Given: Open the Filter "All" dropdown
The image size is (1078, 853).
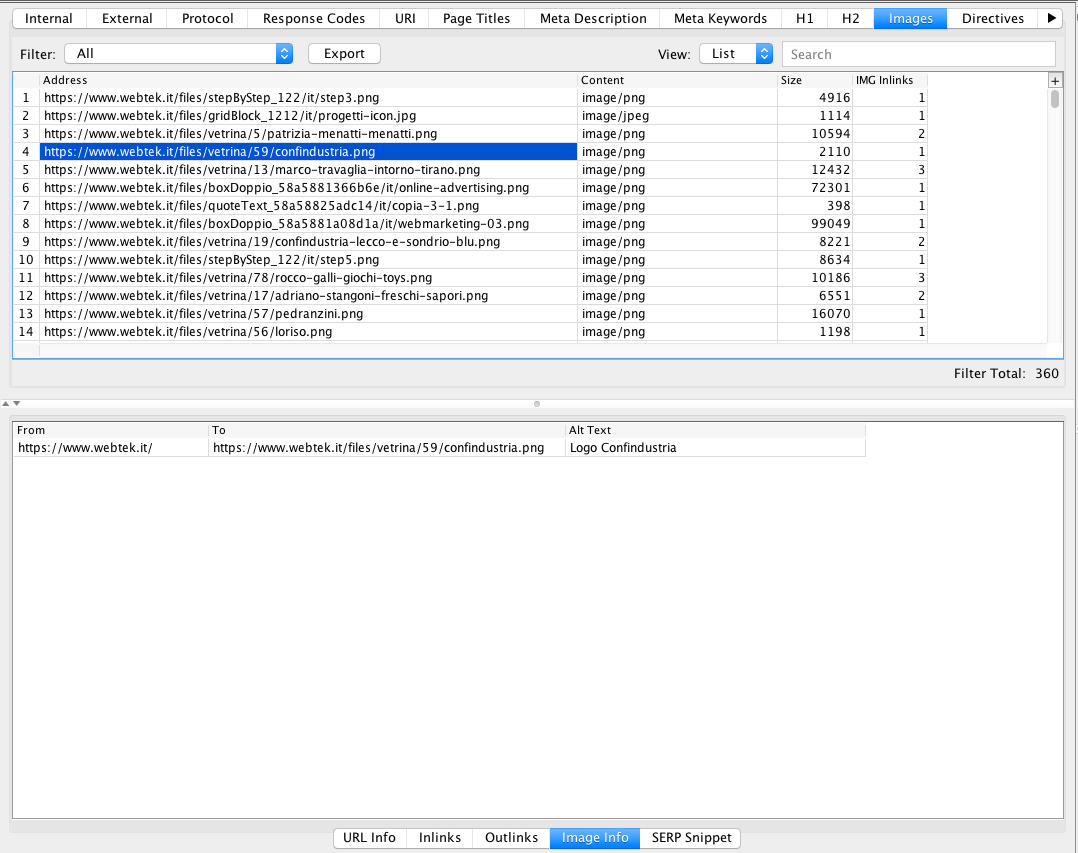Looking at the screenshot, I should pyautogui.click(x=178, y=53).
